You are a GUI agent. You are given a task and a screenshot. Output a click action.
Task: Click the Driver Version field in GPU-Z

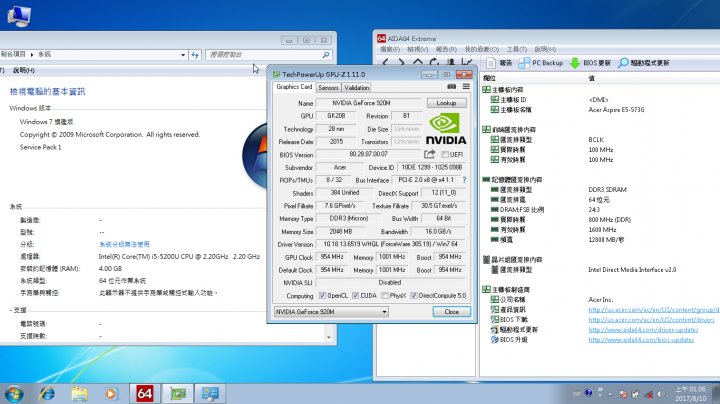point(390,244)
